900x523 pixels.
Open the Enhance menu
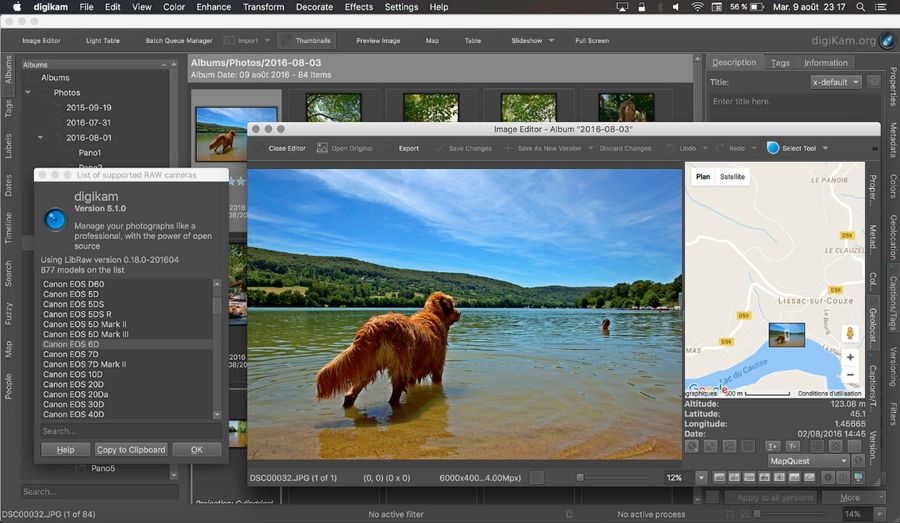coord(213,7)
